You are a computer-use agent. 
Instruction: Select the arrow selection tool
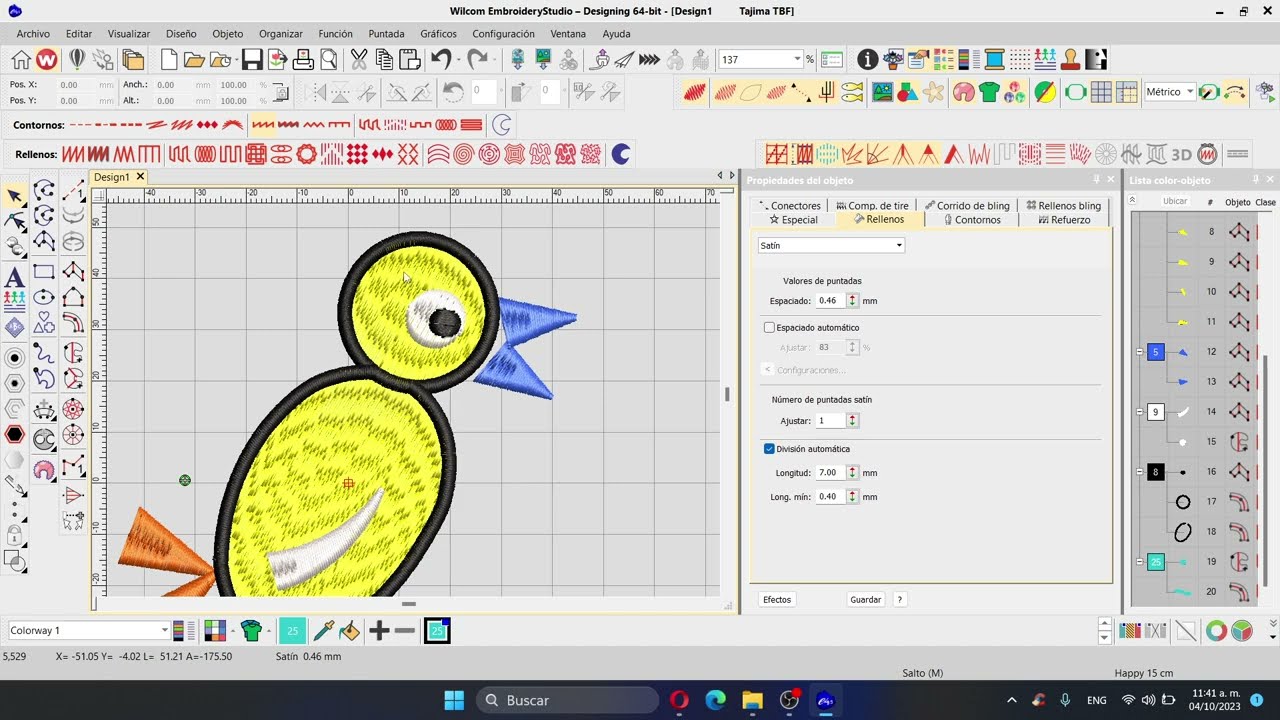click(x=15, y=196)
